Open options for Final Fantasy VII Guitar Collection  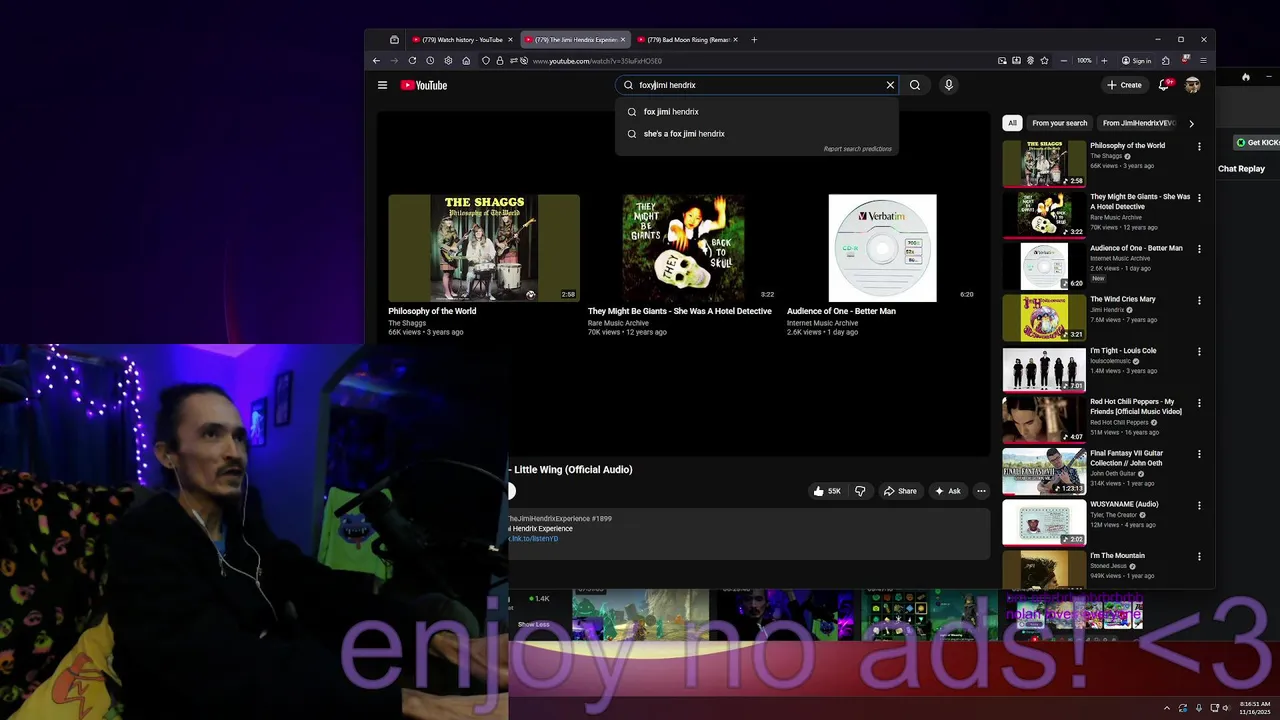pyautogui.click(x=1199, y=454)
